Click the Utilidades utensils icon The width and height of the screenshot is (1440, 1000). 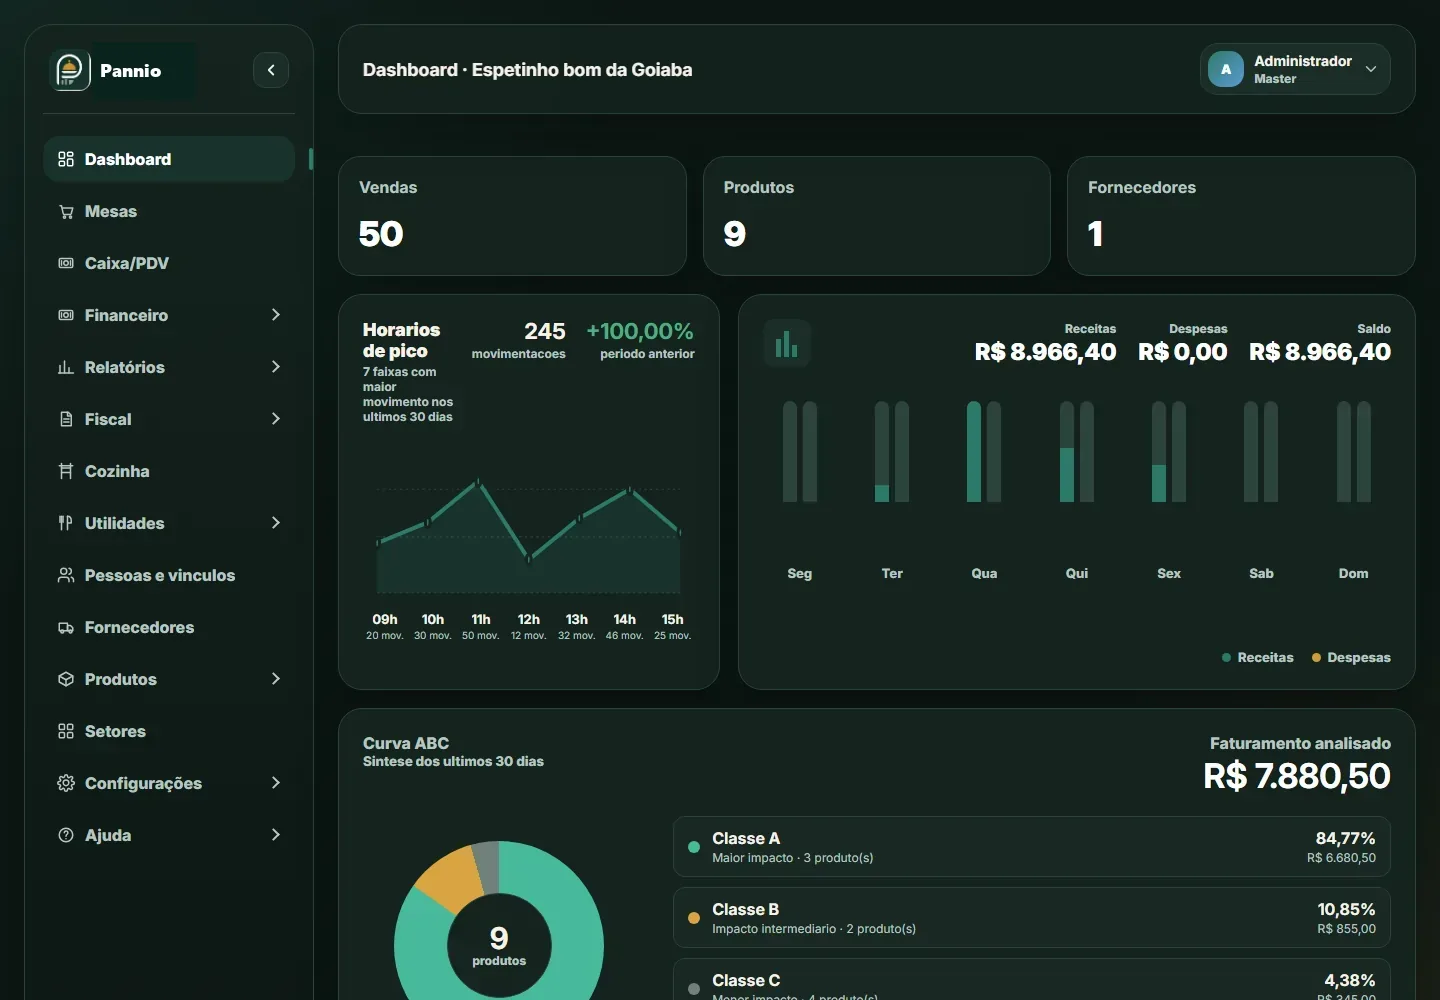point(66,523)
